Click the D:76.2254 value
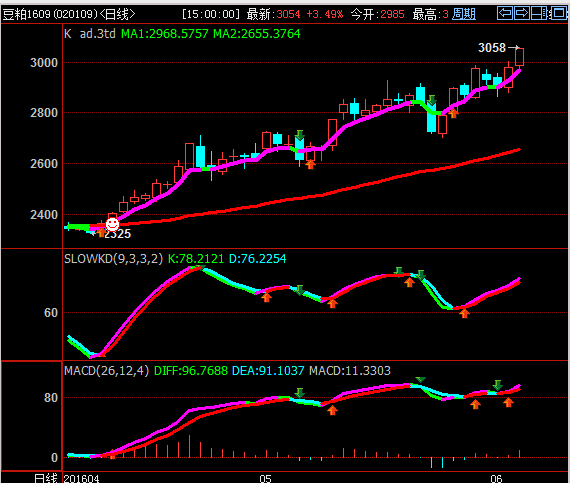The width and height of the screenshot is (570, 483). tap(258, 259)
